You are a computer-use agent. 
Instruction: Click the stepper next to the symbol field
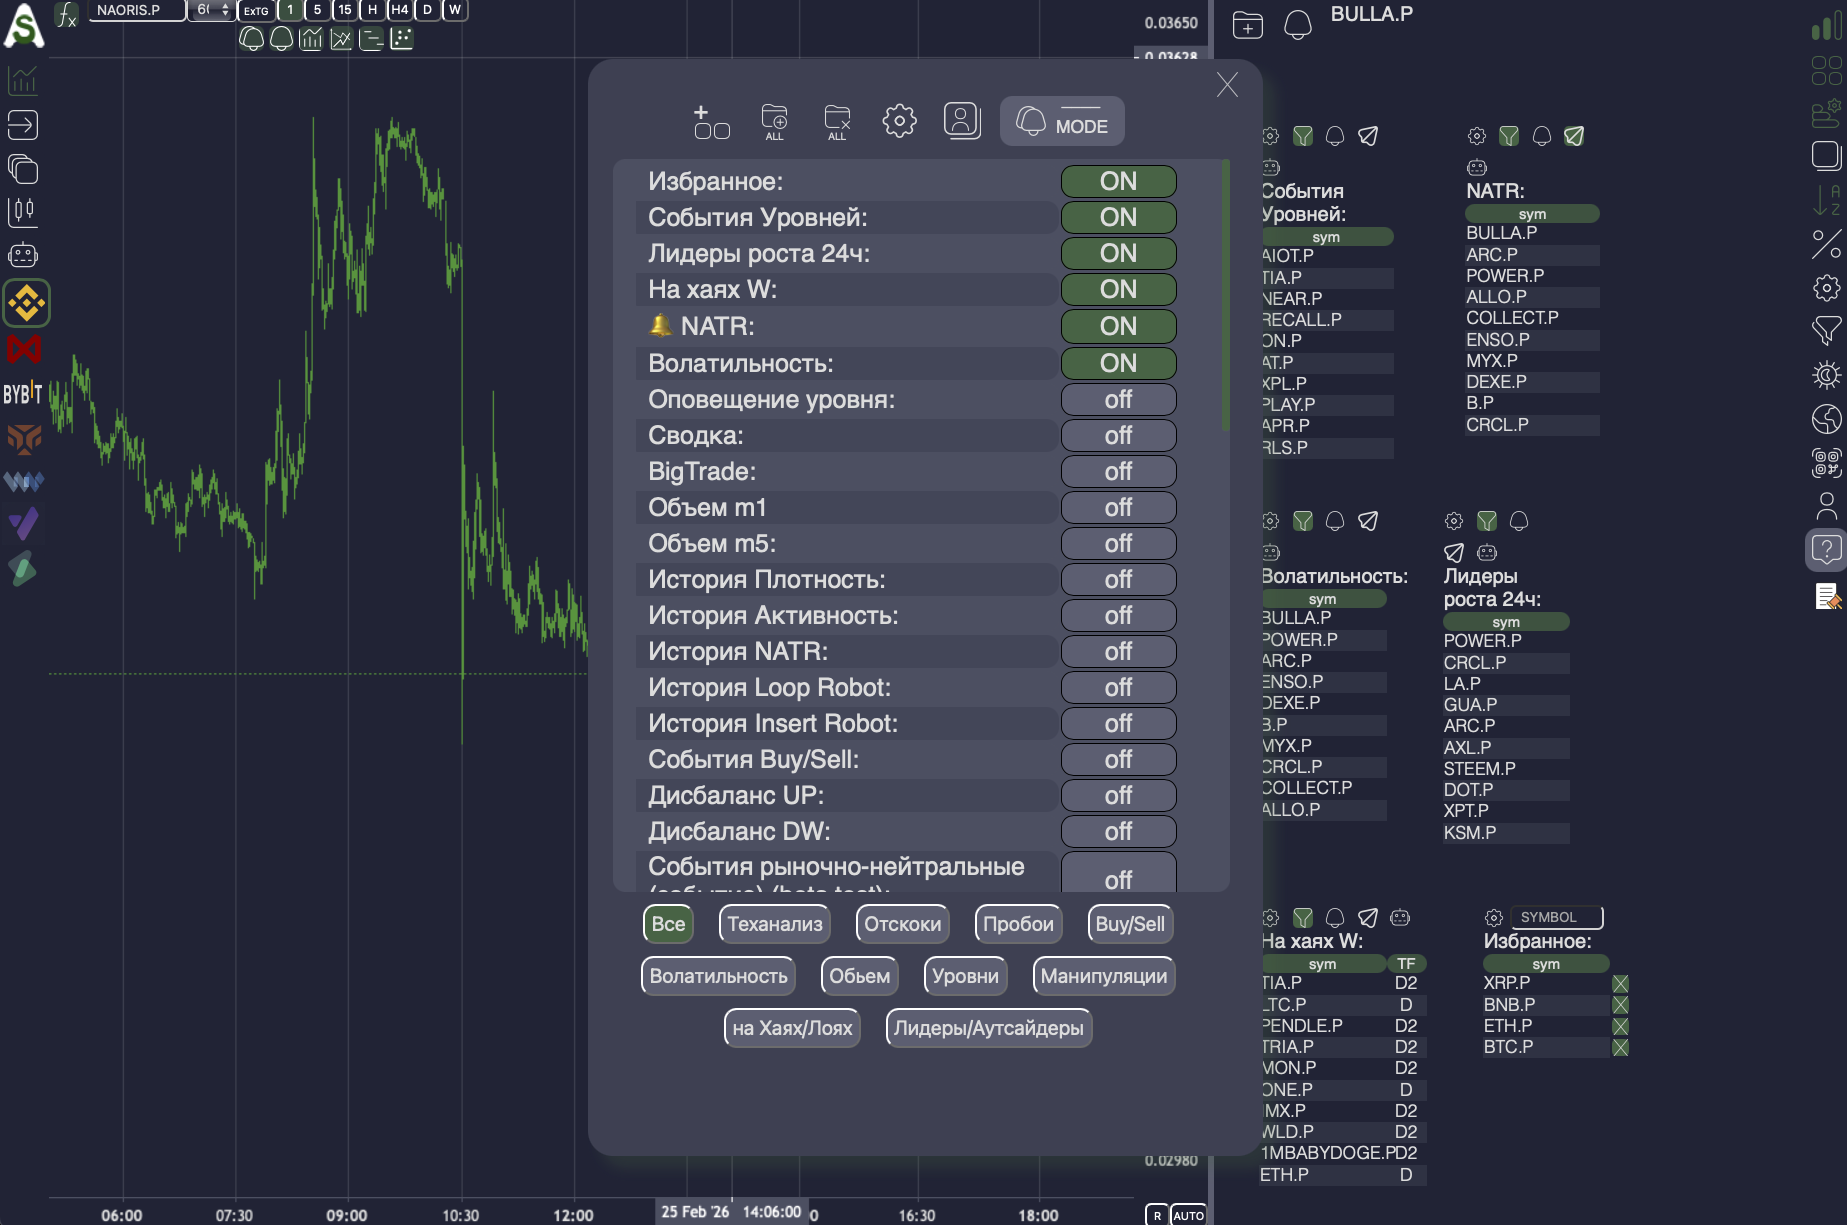[x=225, y=10]
